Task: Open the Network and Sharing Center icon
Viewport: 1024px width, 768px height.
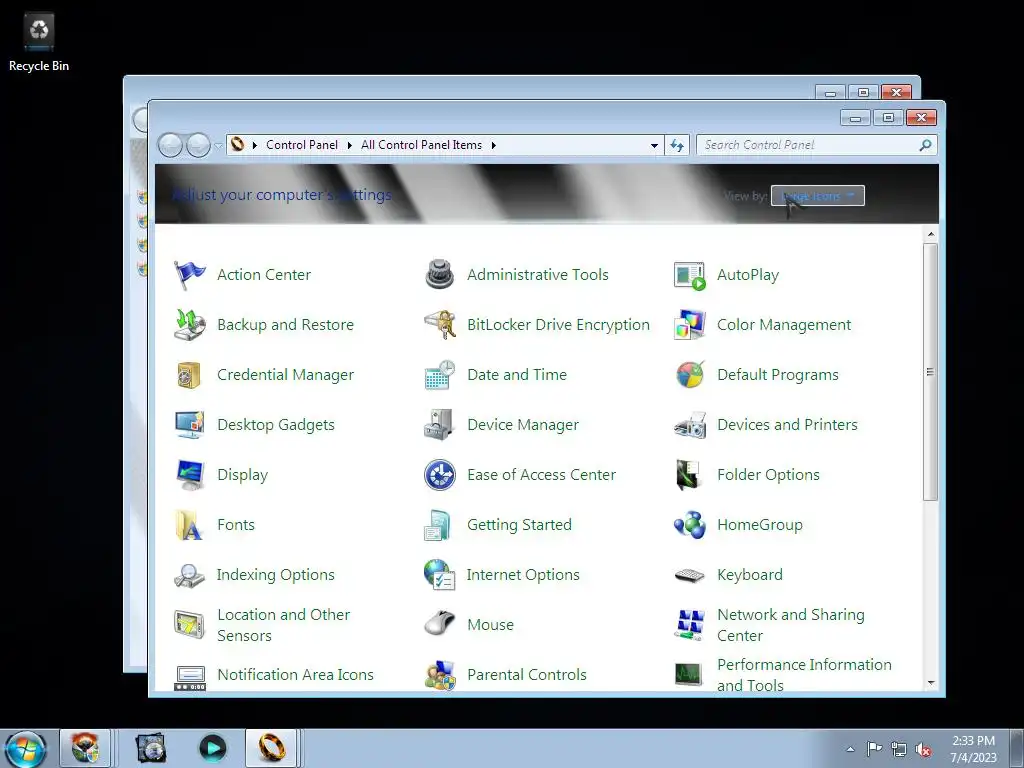Action: click(690, 624)
